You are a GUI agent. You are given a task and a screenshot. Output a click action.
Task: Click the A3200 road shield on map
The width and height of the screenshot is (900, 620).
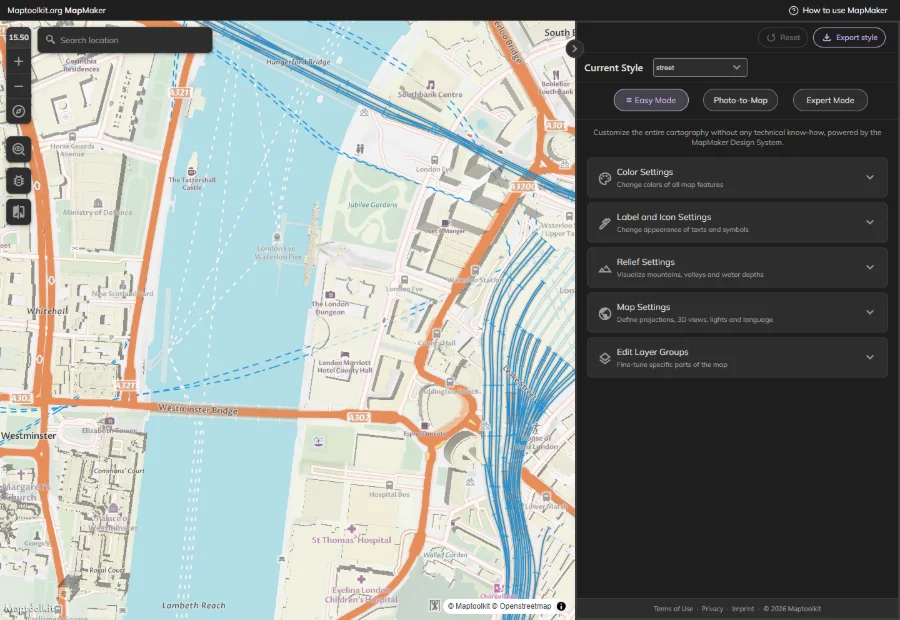tap(523, 187)
